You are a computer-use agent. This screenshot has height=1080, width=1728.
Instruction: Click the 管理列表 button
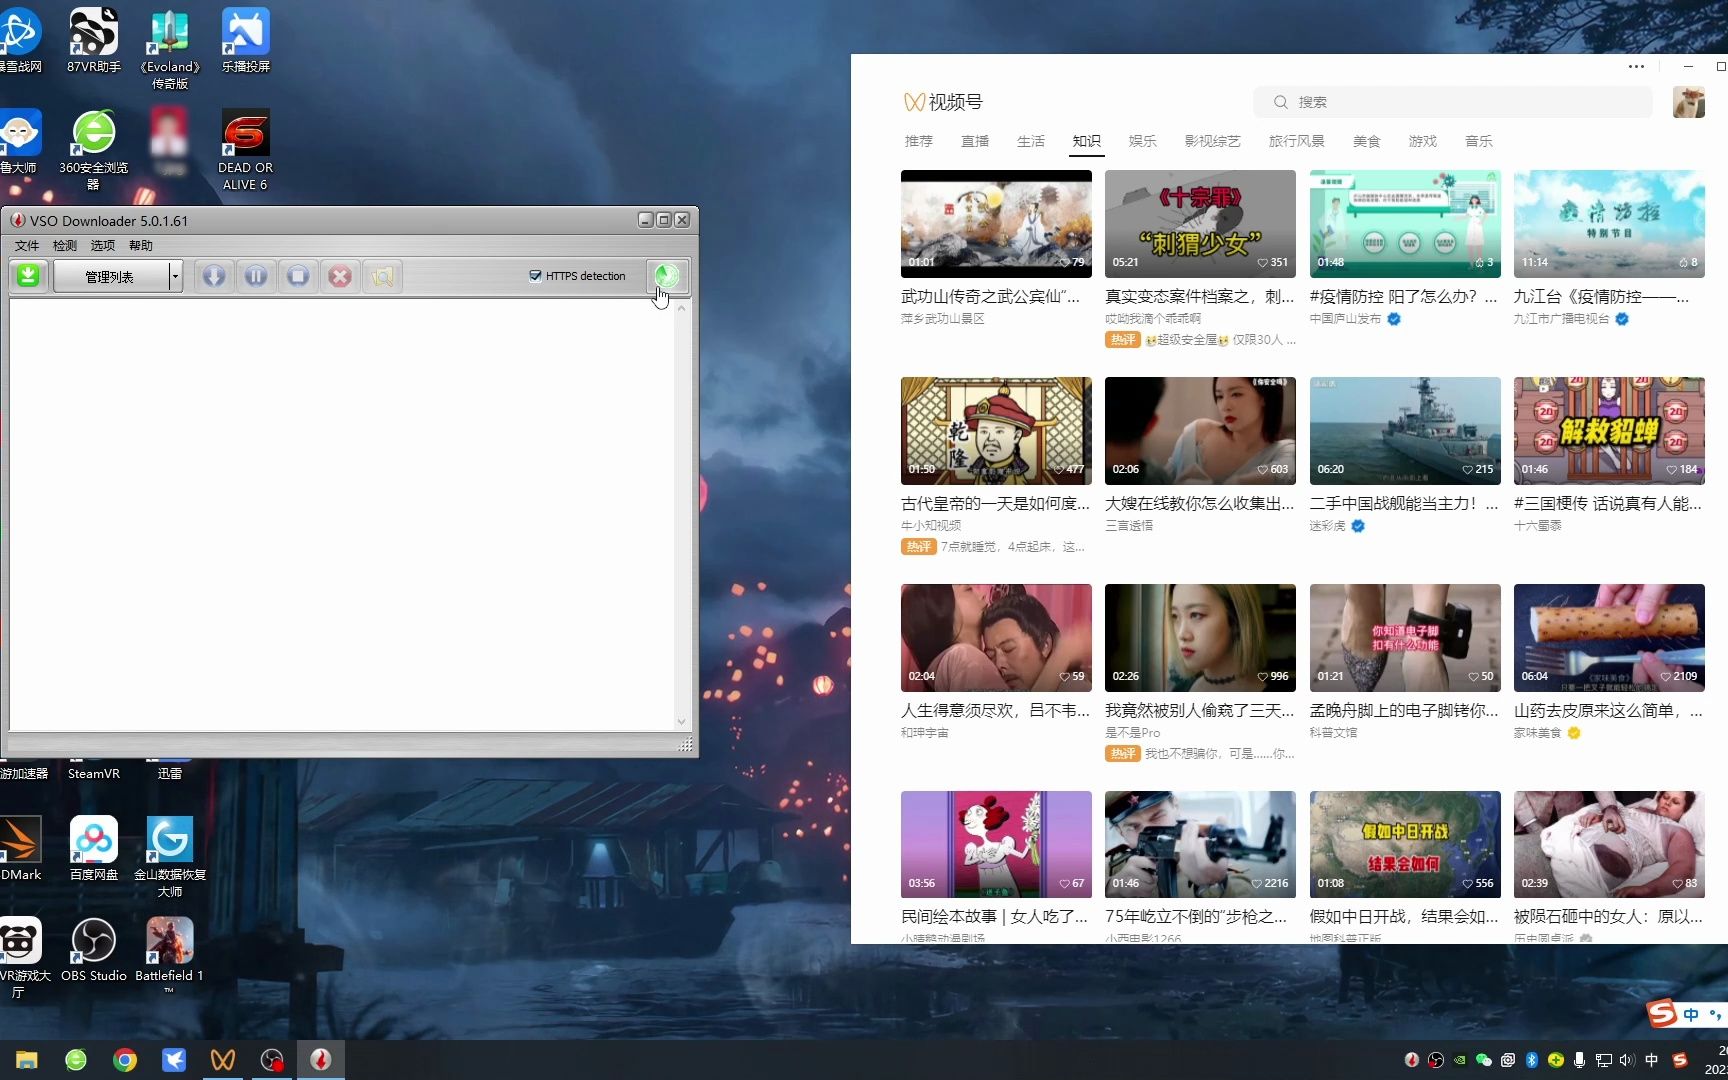(x=110, y=276)
